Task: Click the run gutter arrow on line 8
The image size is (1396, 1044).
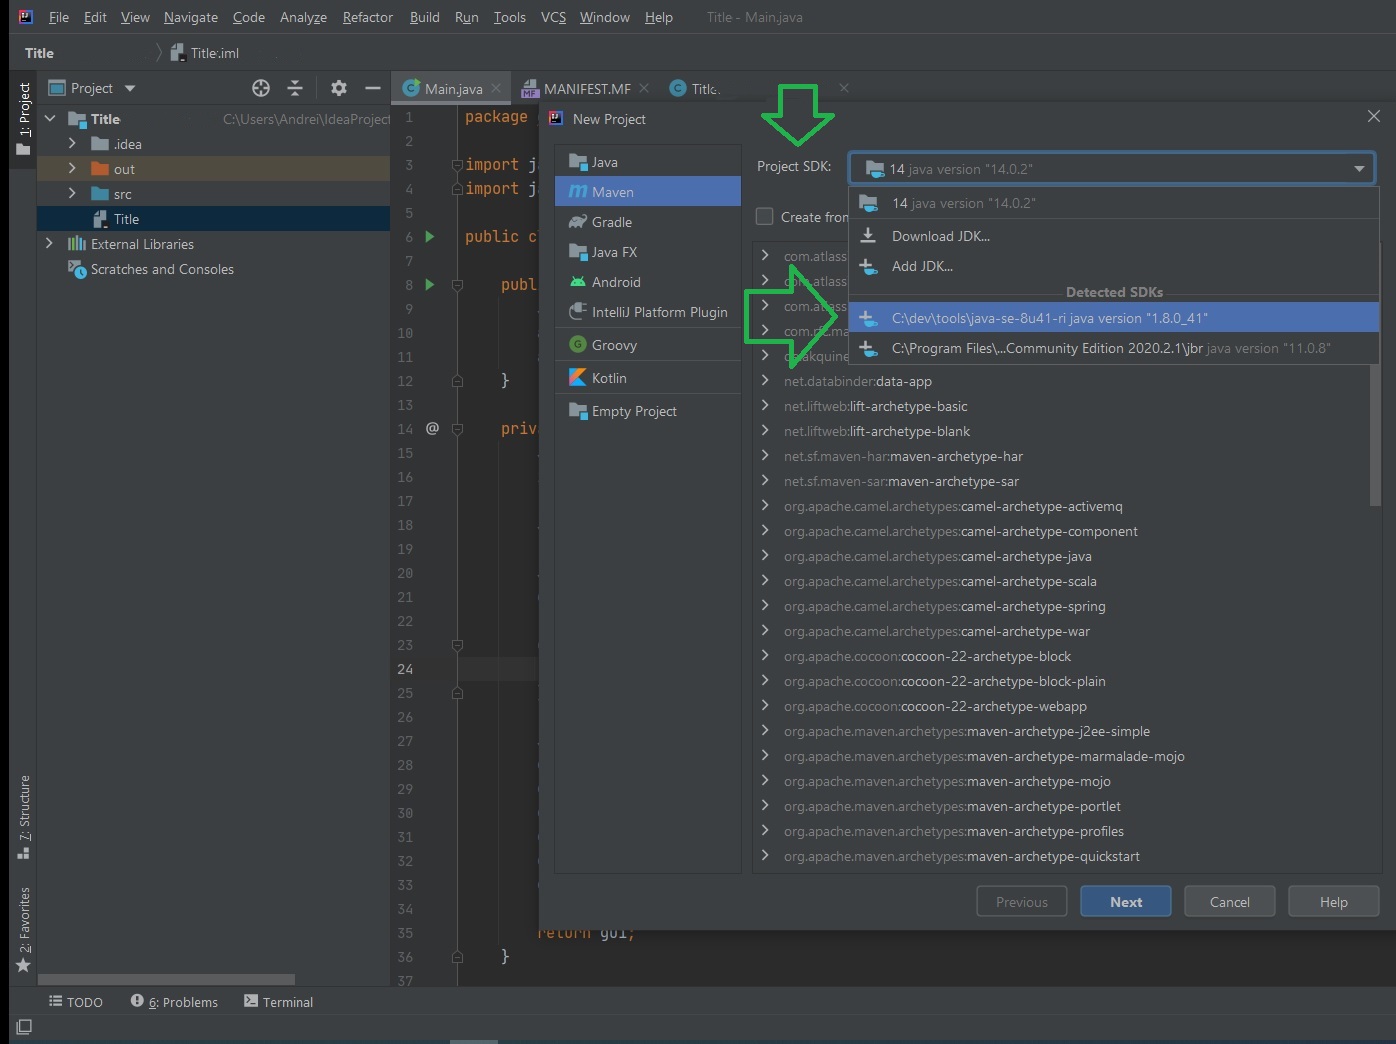Action: [x=430, y=285]
